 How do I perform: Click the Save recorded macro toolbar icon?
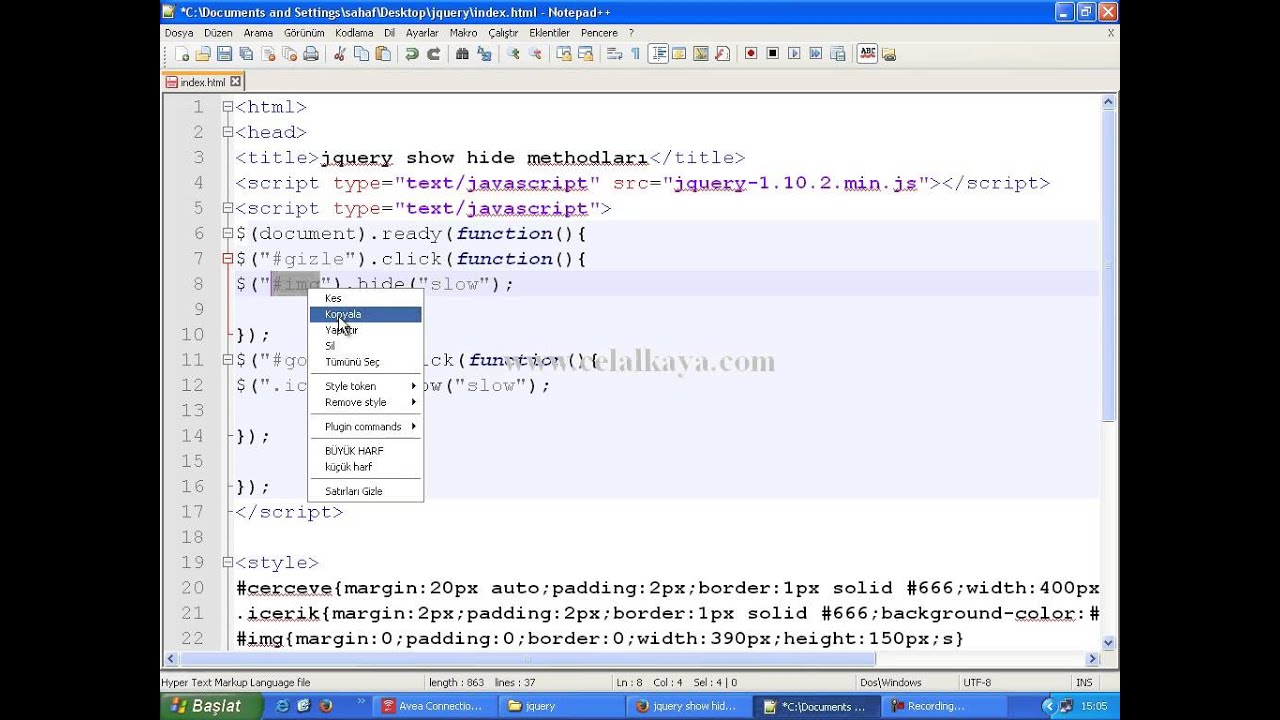tap(837, 54)
